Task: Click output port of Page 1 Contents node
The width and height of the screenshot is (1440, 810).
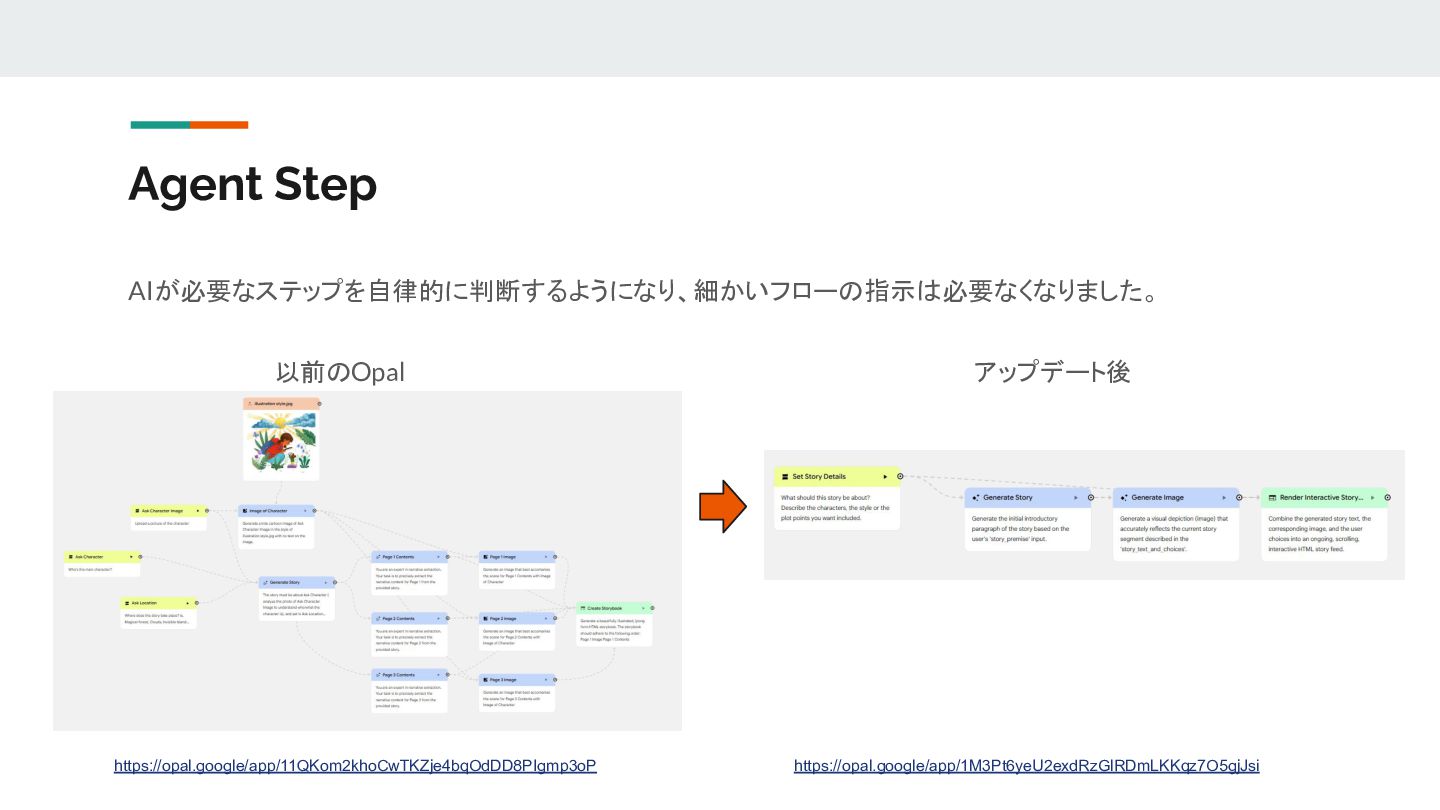Action: pyautogui.click(x=448, y=557)
